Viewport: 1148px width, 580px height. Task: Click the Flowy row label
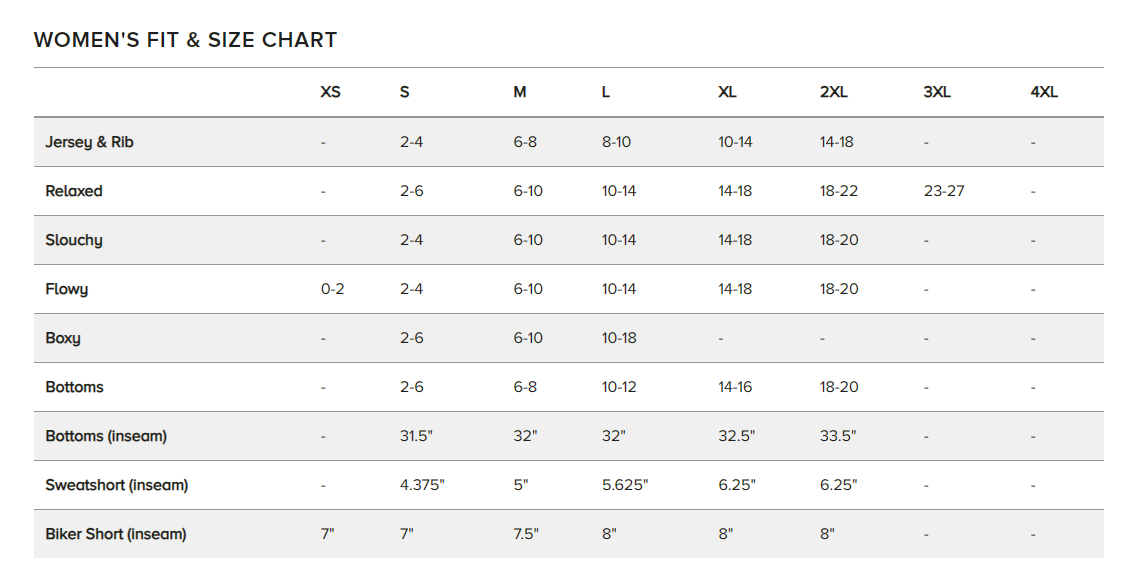tap(67, 289)
